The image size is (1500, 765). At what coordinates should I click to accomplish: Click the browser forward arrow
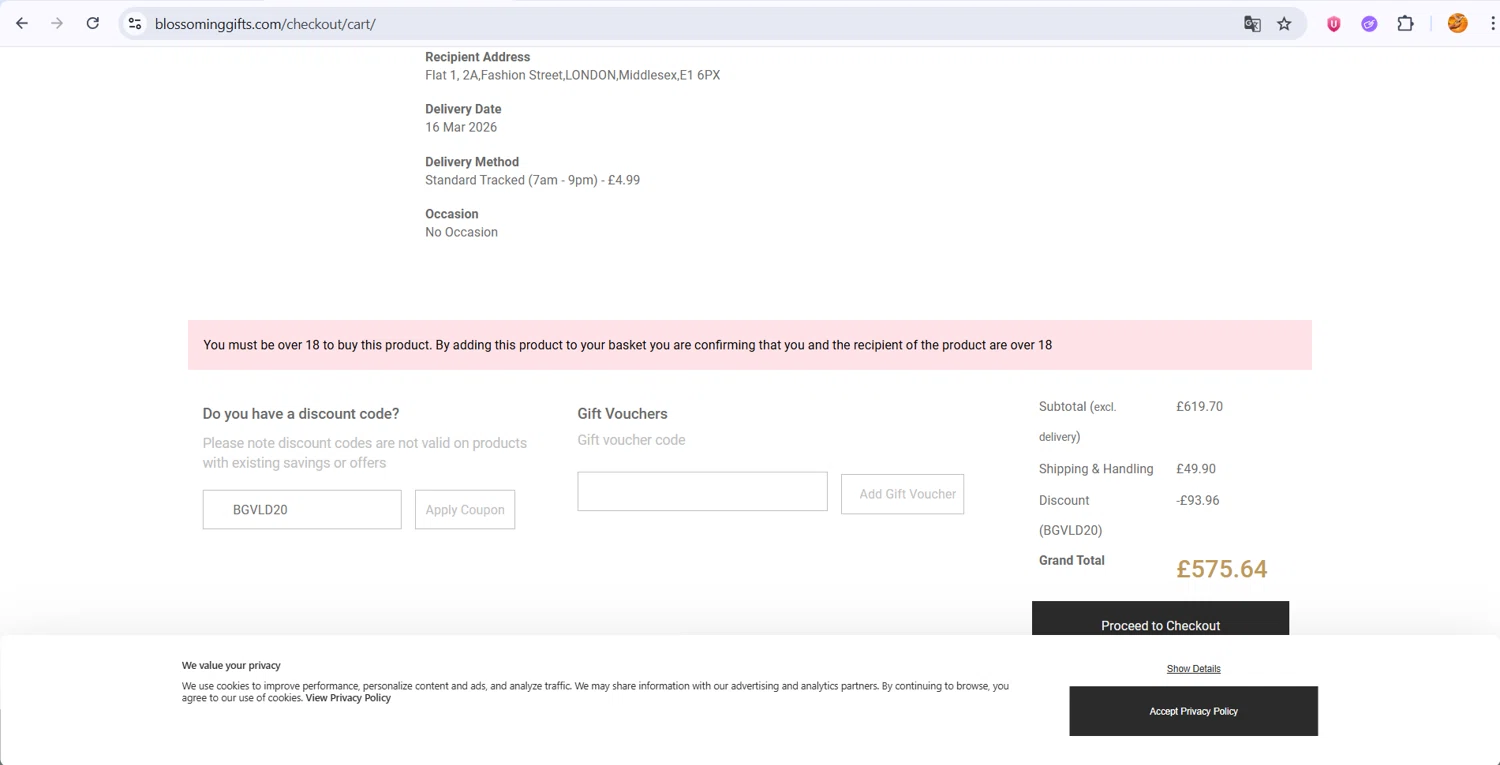pyautogui.click(x=57, y=24)
